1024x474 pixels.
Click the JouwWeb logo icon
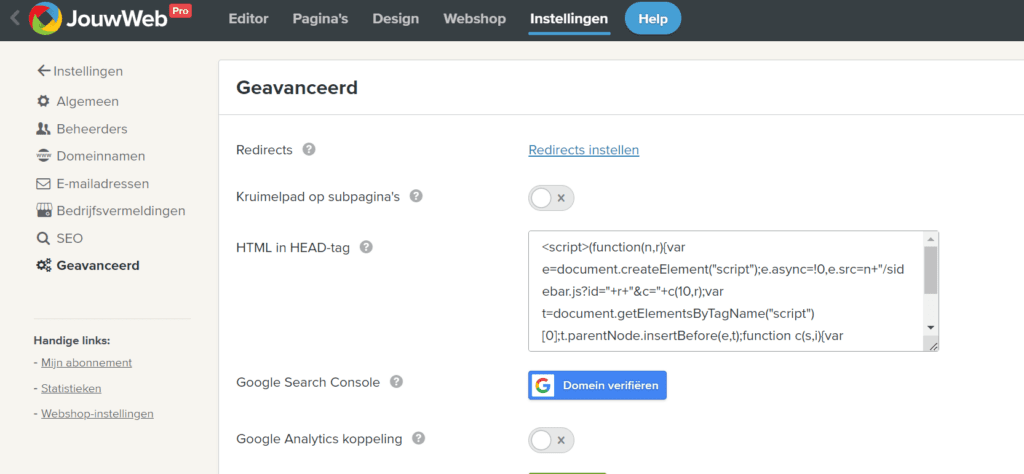point(44,19)
